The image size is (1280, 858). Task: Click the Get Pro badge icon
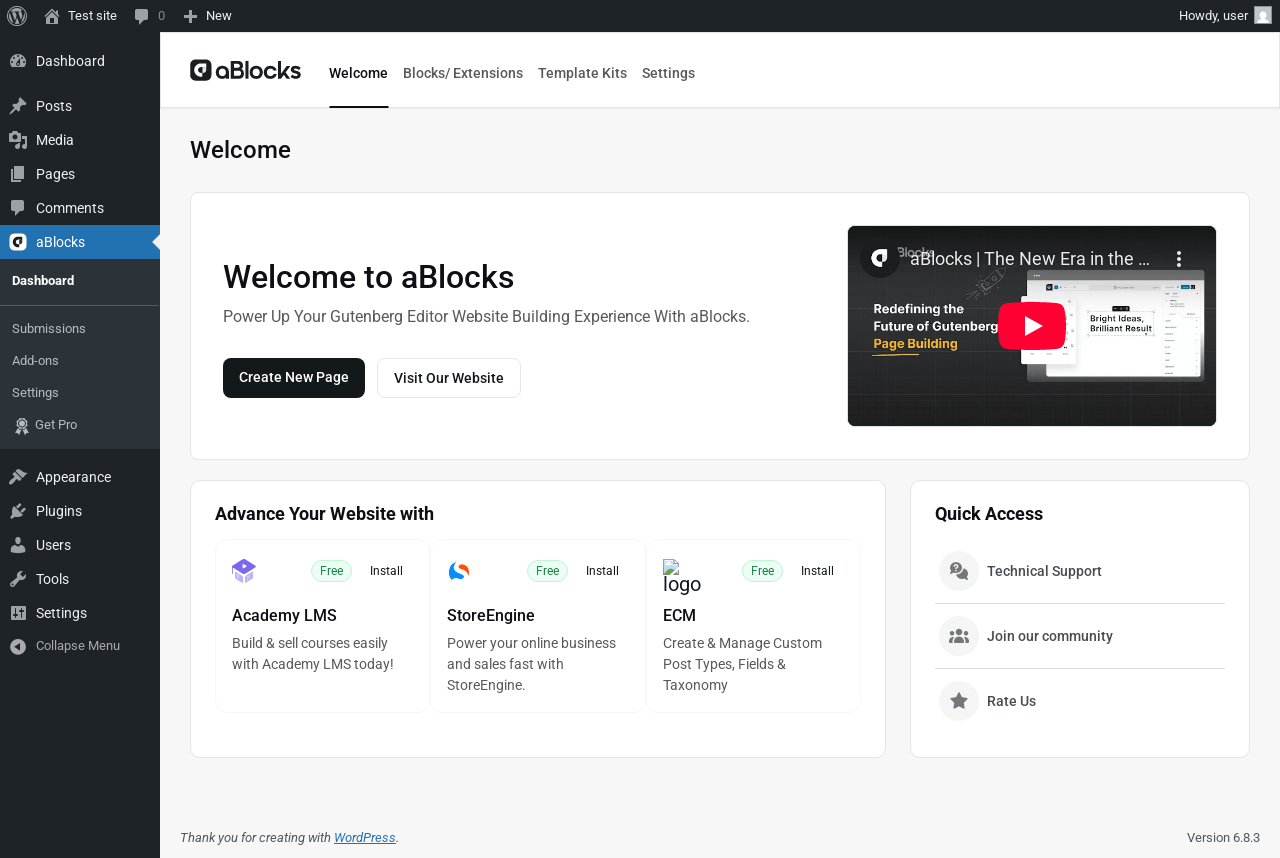coord(22,426)
